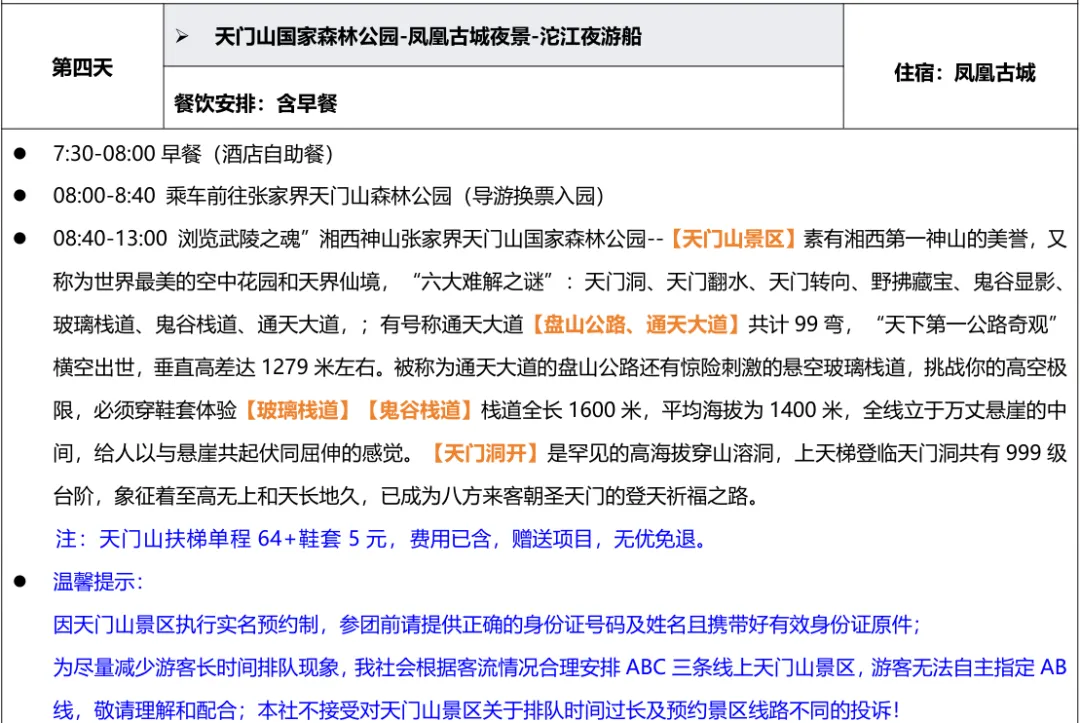
Task: Click the blue heading 温馨提示:
Action: point(98,582)
